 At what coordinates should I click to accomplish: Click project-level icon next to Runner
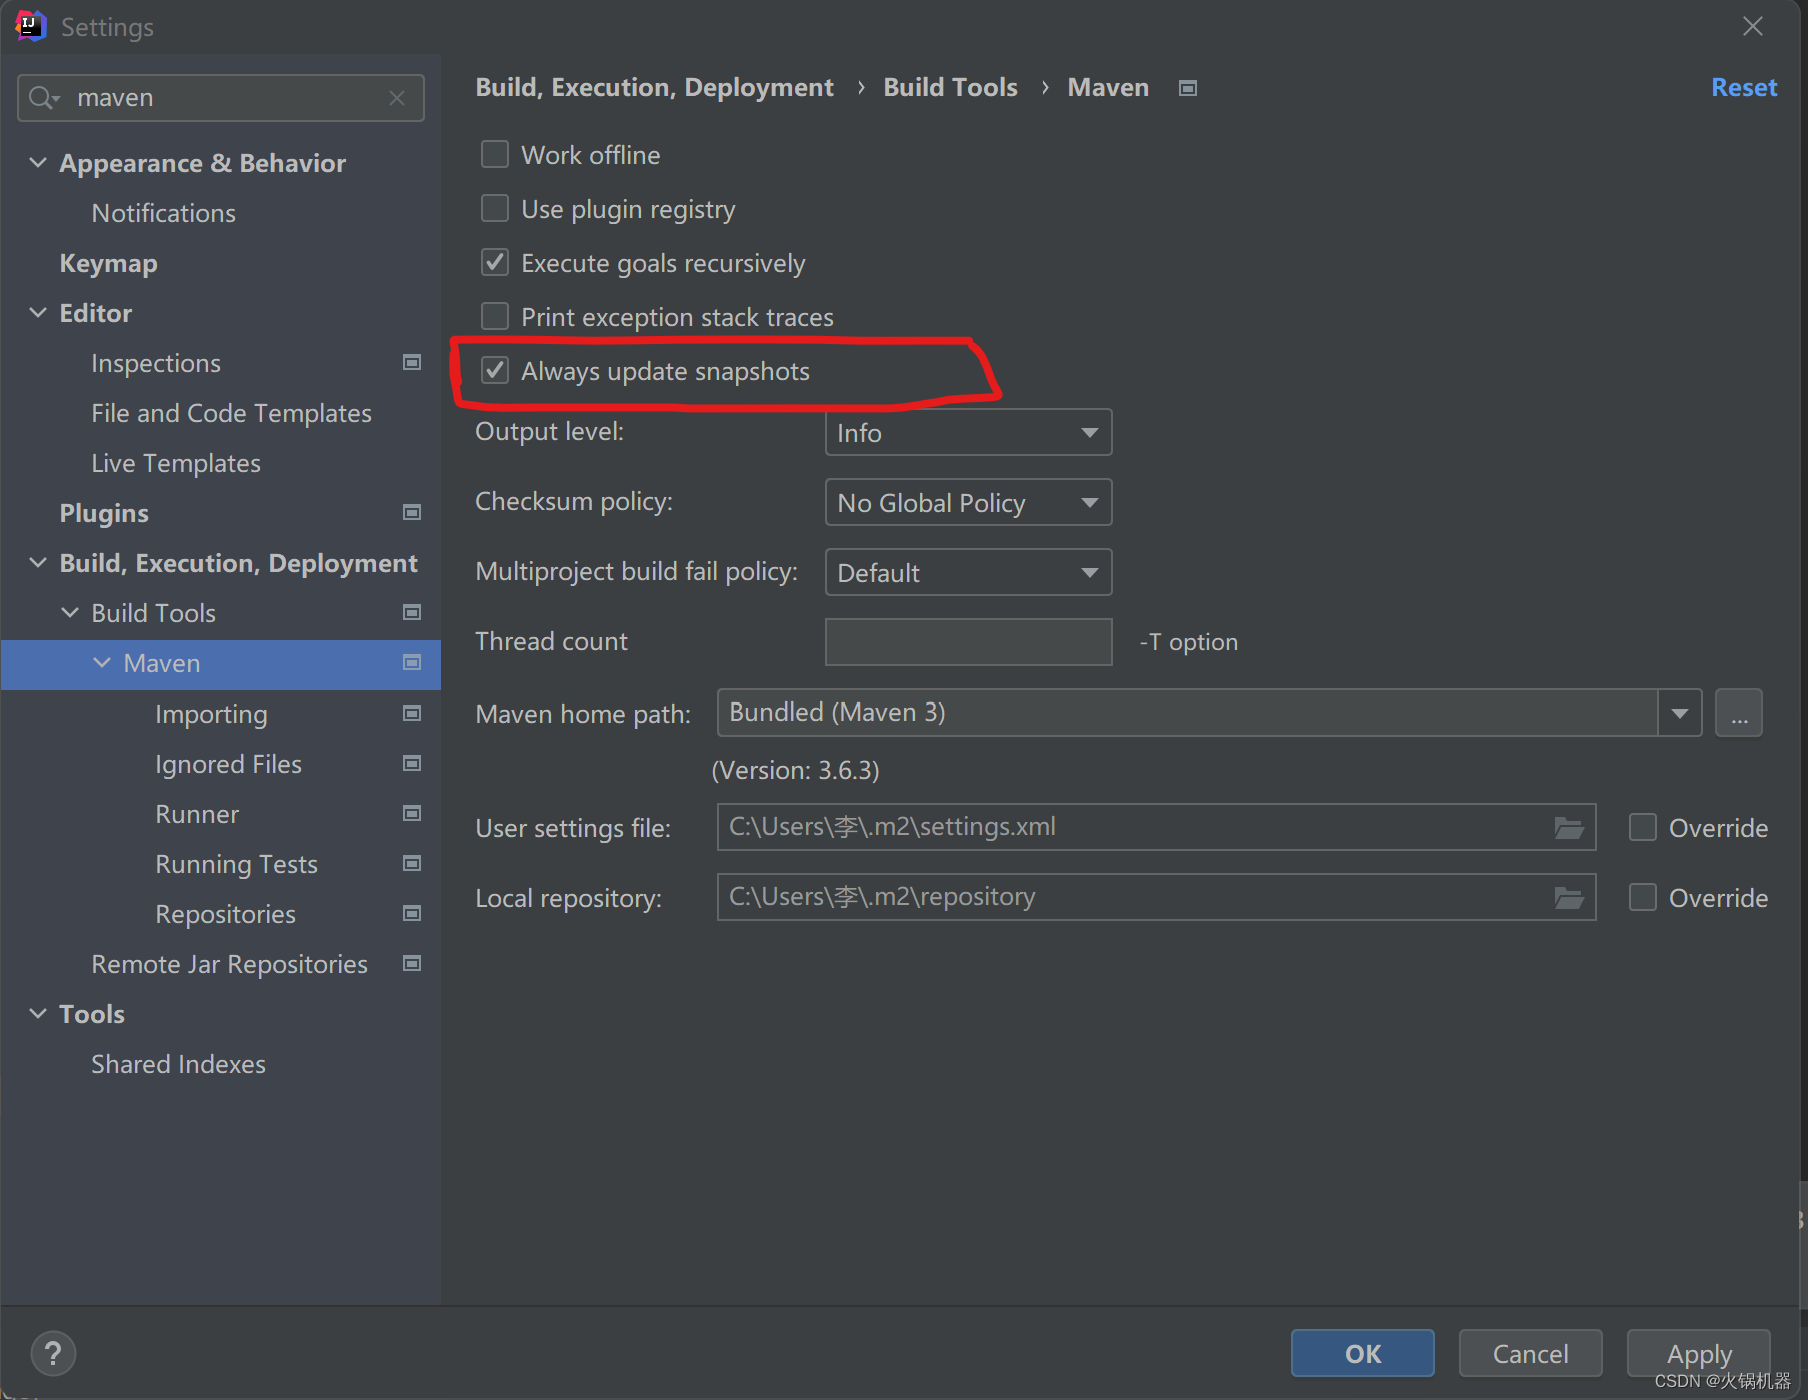pyautogui.click(x=411, y=813)
